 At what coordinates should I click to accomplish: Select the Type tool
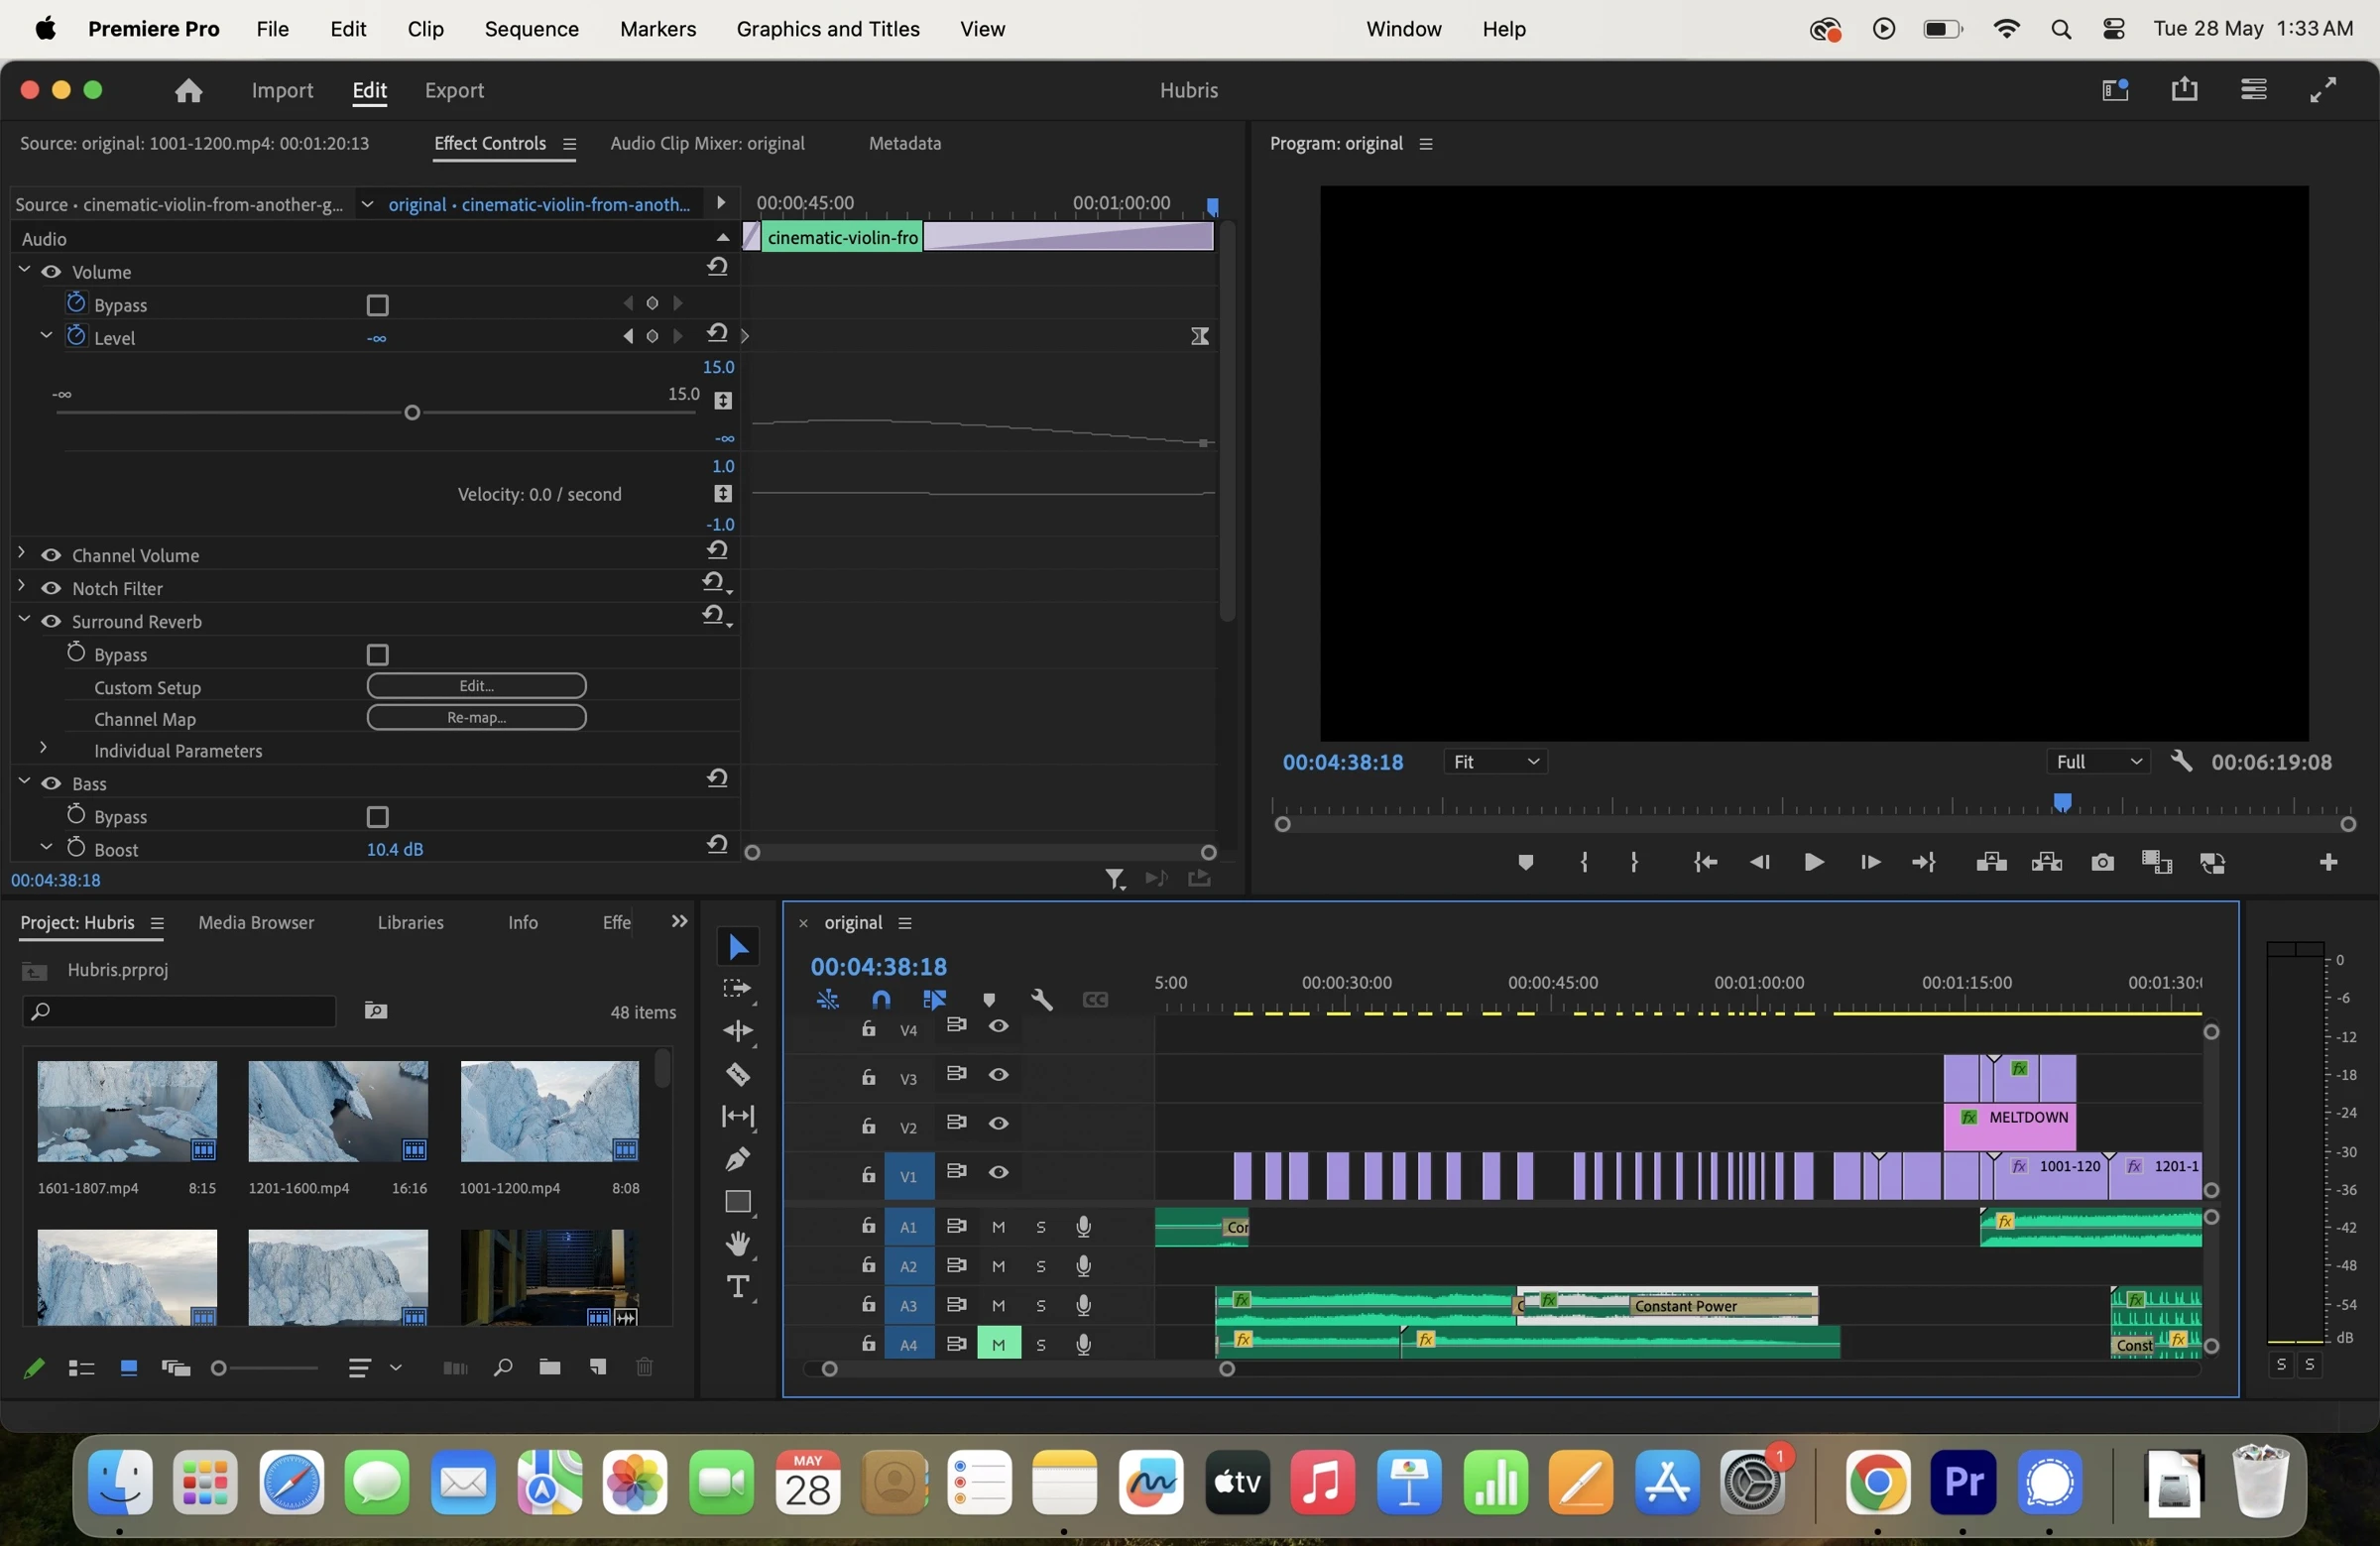click(x=738, y=1287)
